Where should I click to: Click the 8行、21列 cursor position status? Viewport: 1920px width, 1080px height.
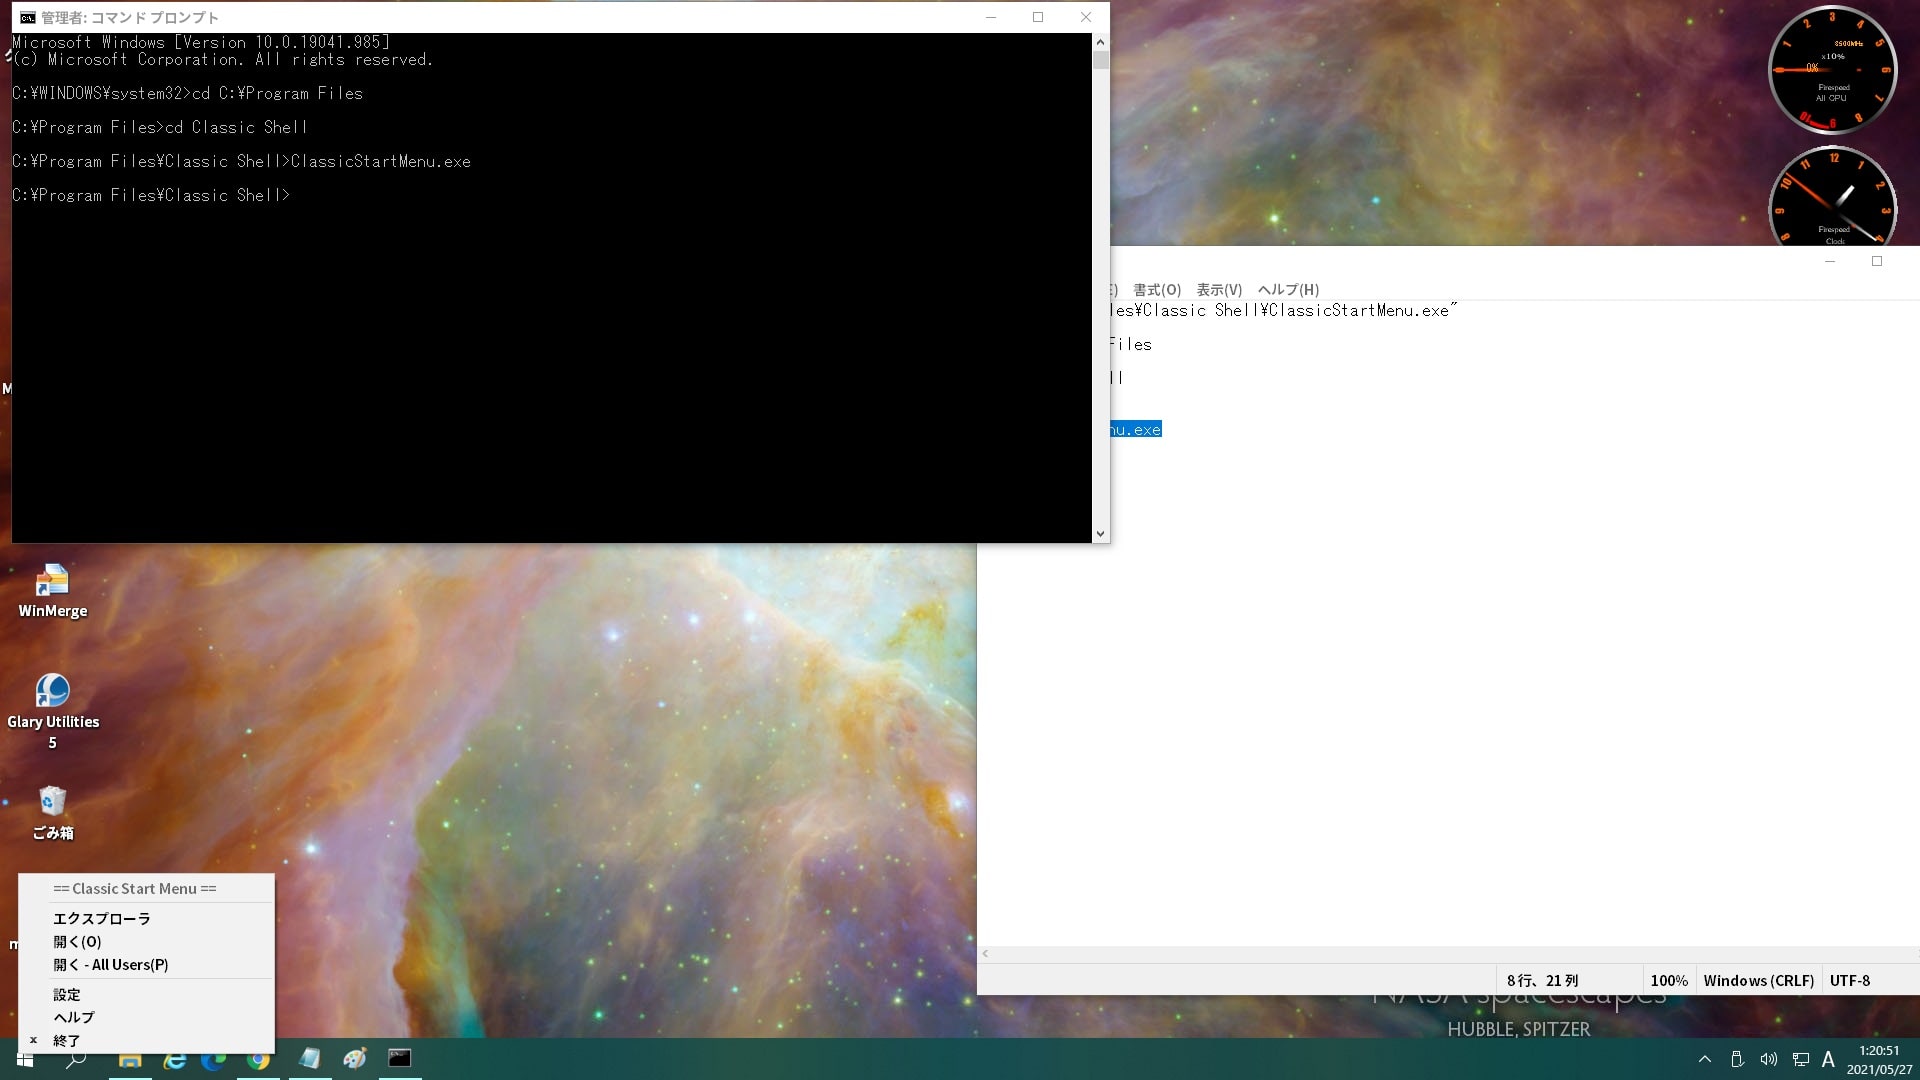[1542, 980]
